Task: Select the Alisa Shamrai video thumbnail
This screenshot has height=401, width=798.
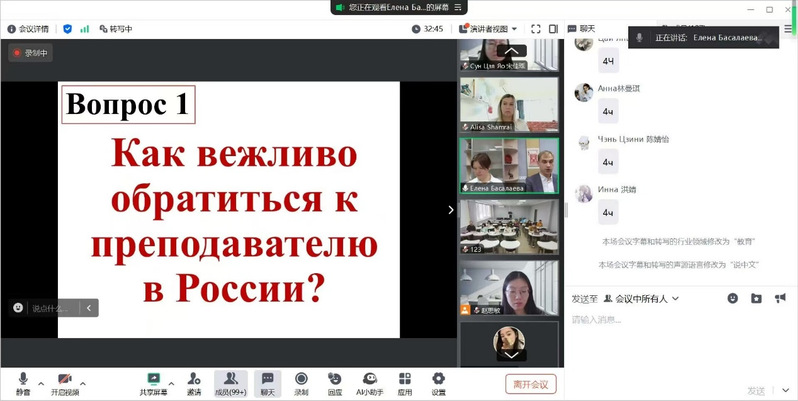Action: tap(508, 105)
